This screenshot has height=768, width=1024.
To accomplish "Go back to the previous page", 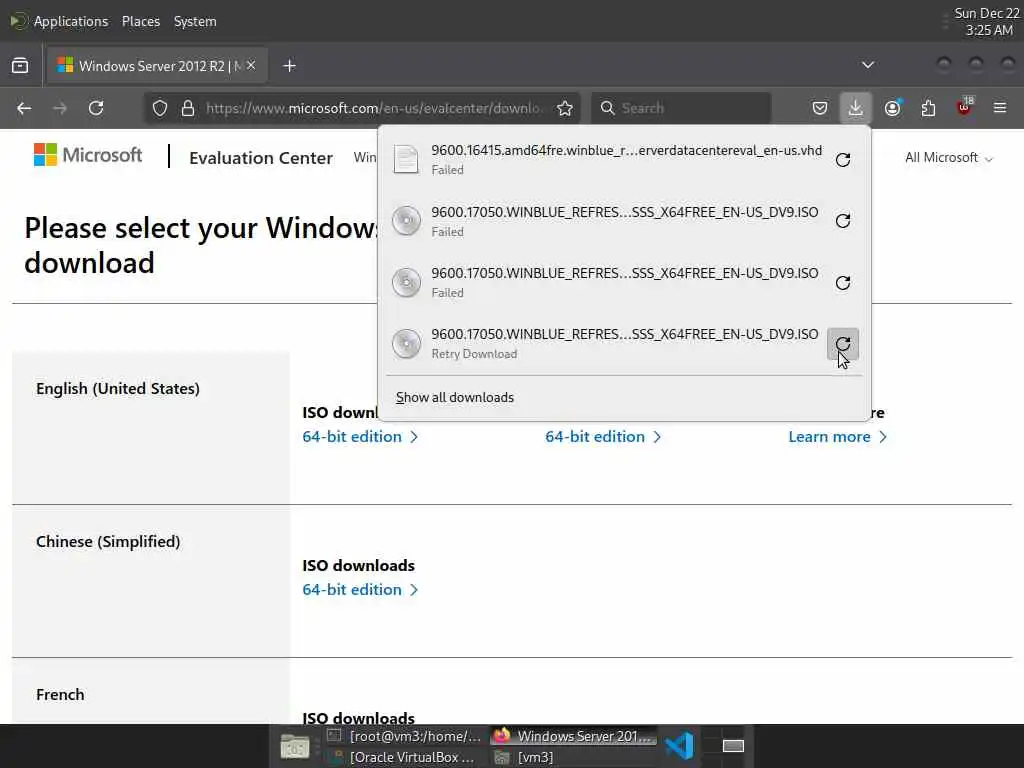I will (x=24, y=108).
